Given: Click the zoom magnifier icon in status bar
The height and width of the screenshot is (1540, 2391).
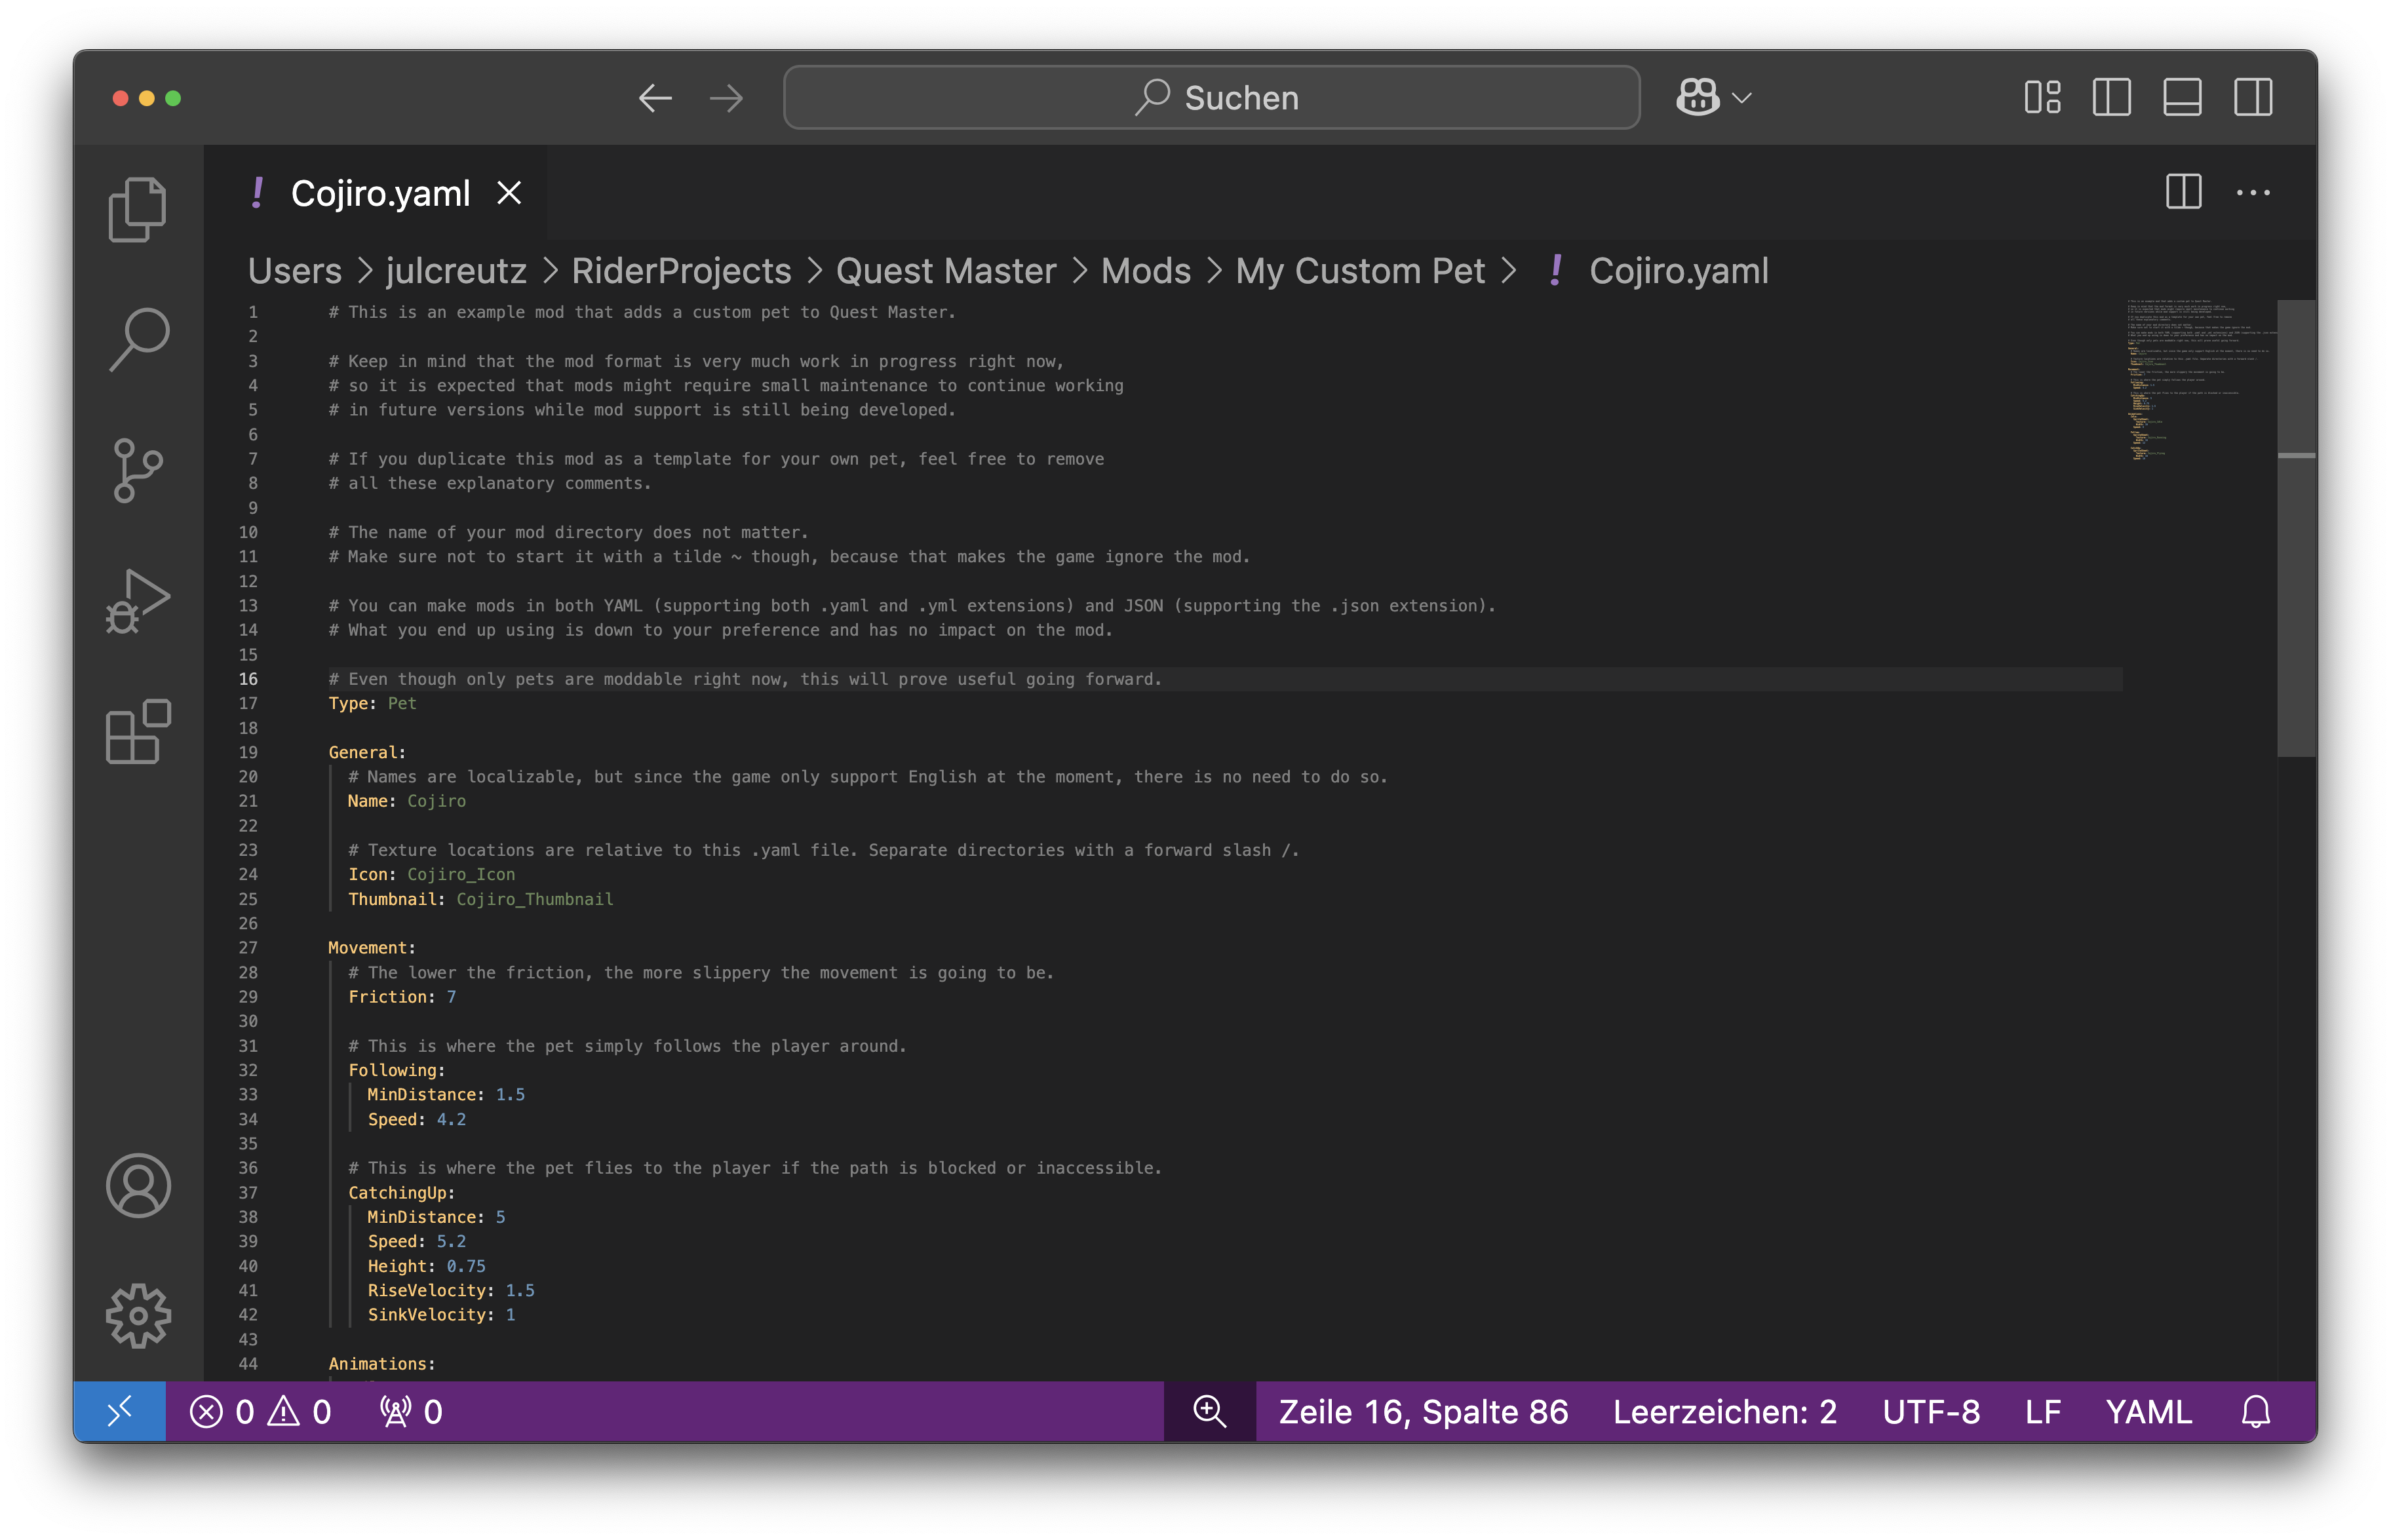Looking at the screenshot, I should [1209, 1412].
